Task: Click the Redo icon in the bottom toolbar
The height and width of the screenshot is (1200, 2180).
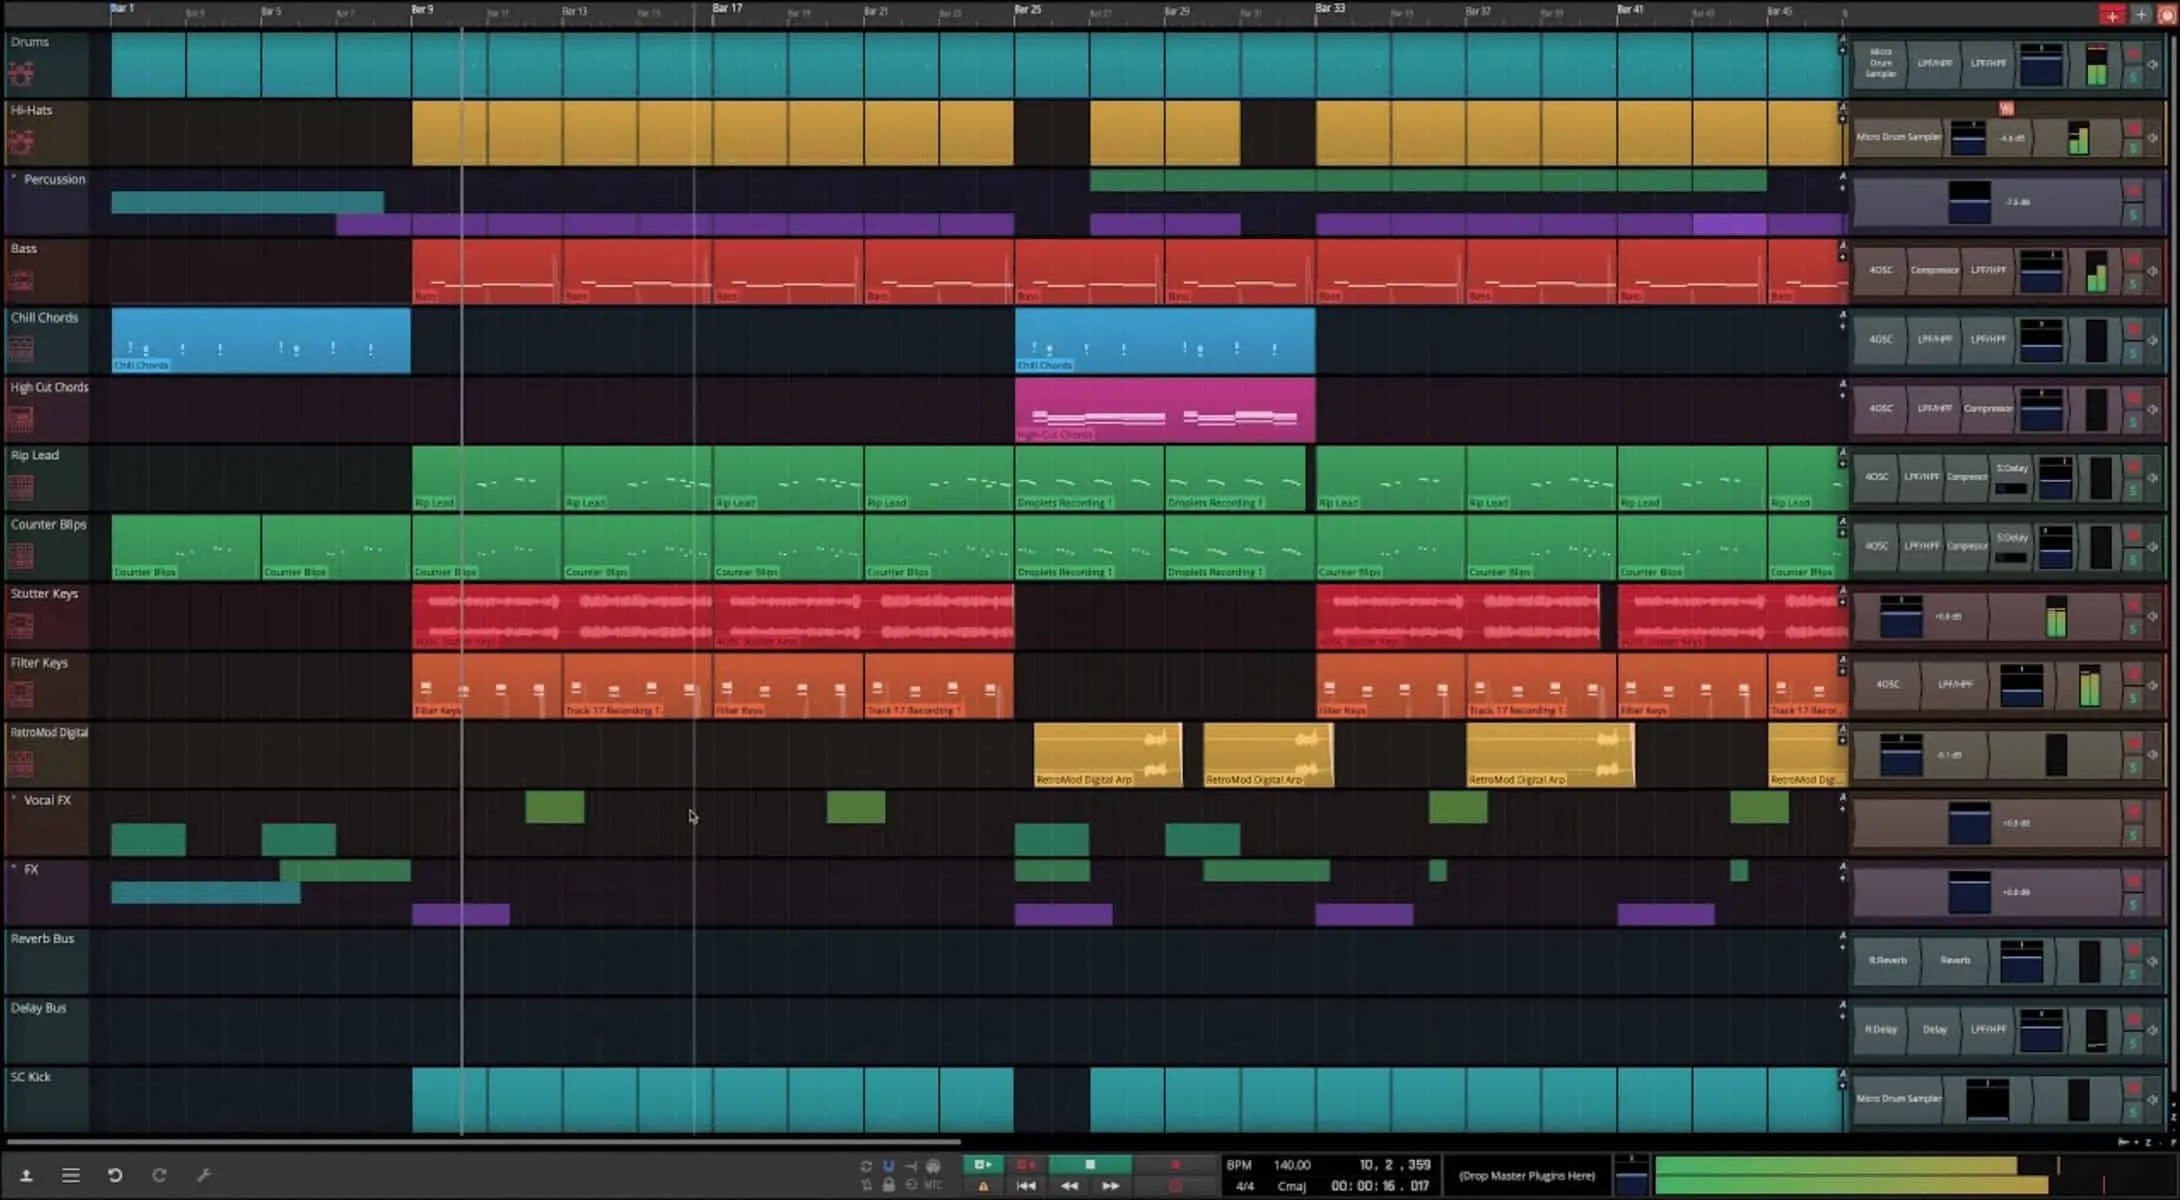Action: pos(160,1173)
